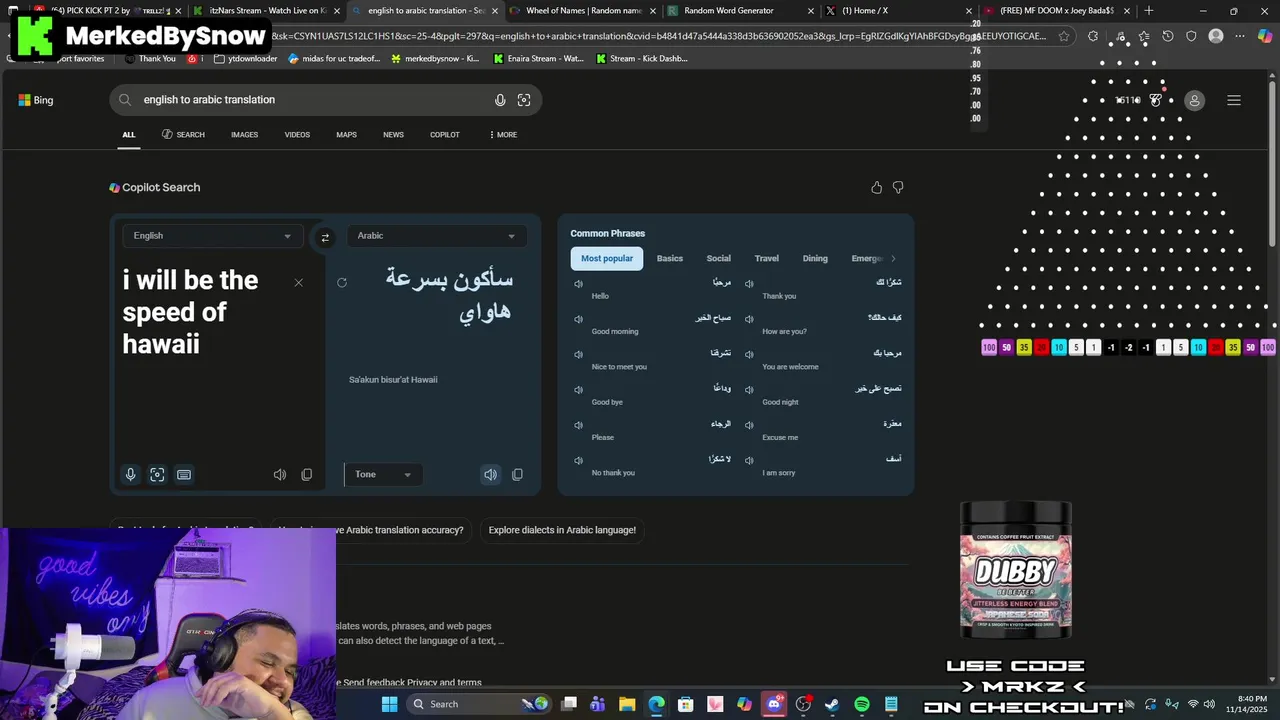1280x720 pixels.
Task: Click the microphone voice search icon
Action: [500, 100]
